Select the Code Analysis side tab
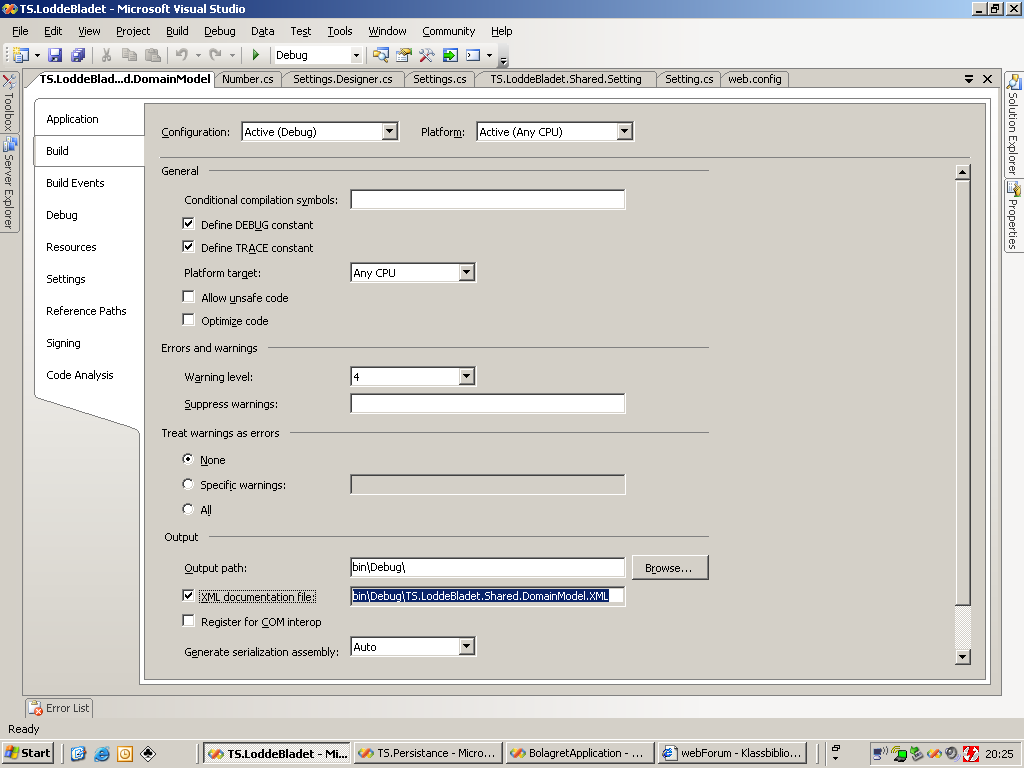 point(80,375)
